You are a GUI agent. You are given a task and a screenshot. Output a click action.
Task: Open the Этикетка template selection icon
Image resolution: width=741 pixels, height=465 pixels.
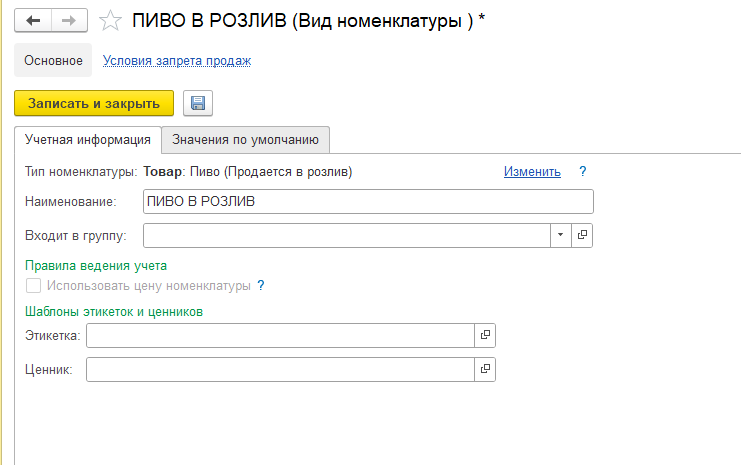[485, 335]
